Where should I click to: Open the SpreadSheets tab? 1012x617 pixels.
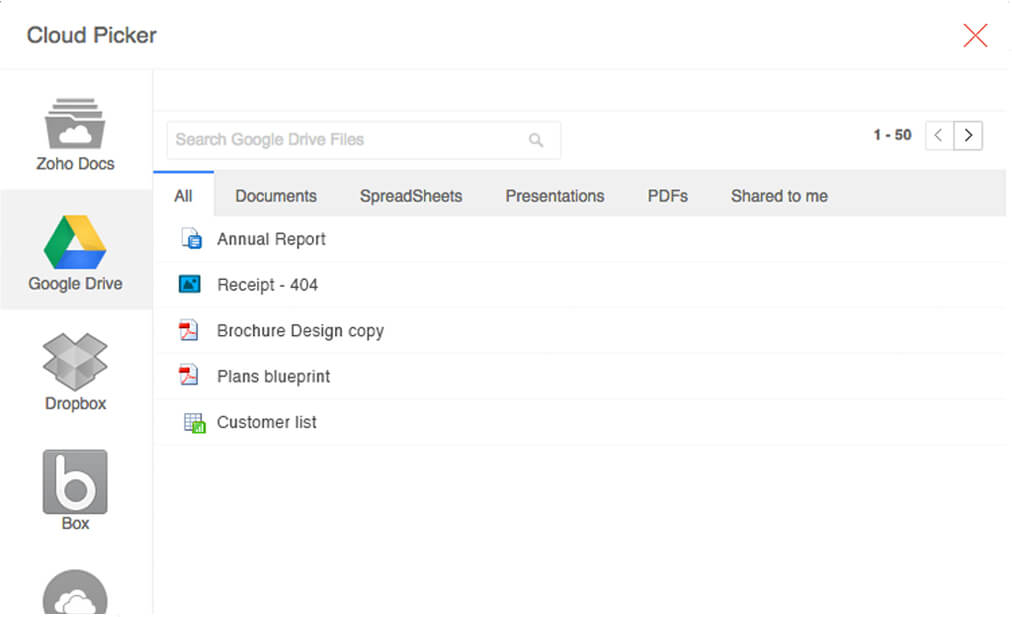411,196
